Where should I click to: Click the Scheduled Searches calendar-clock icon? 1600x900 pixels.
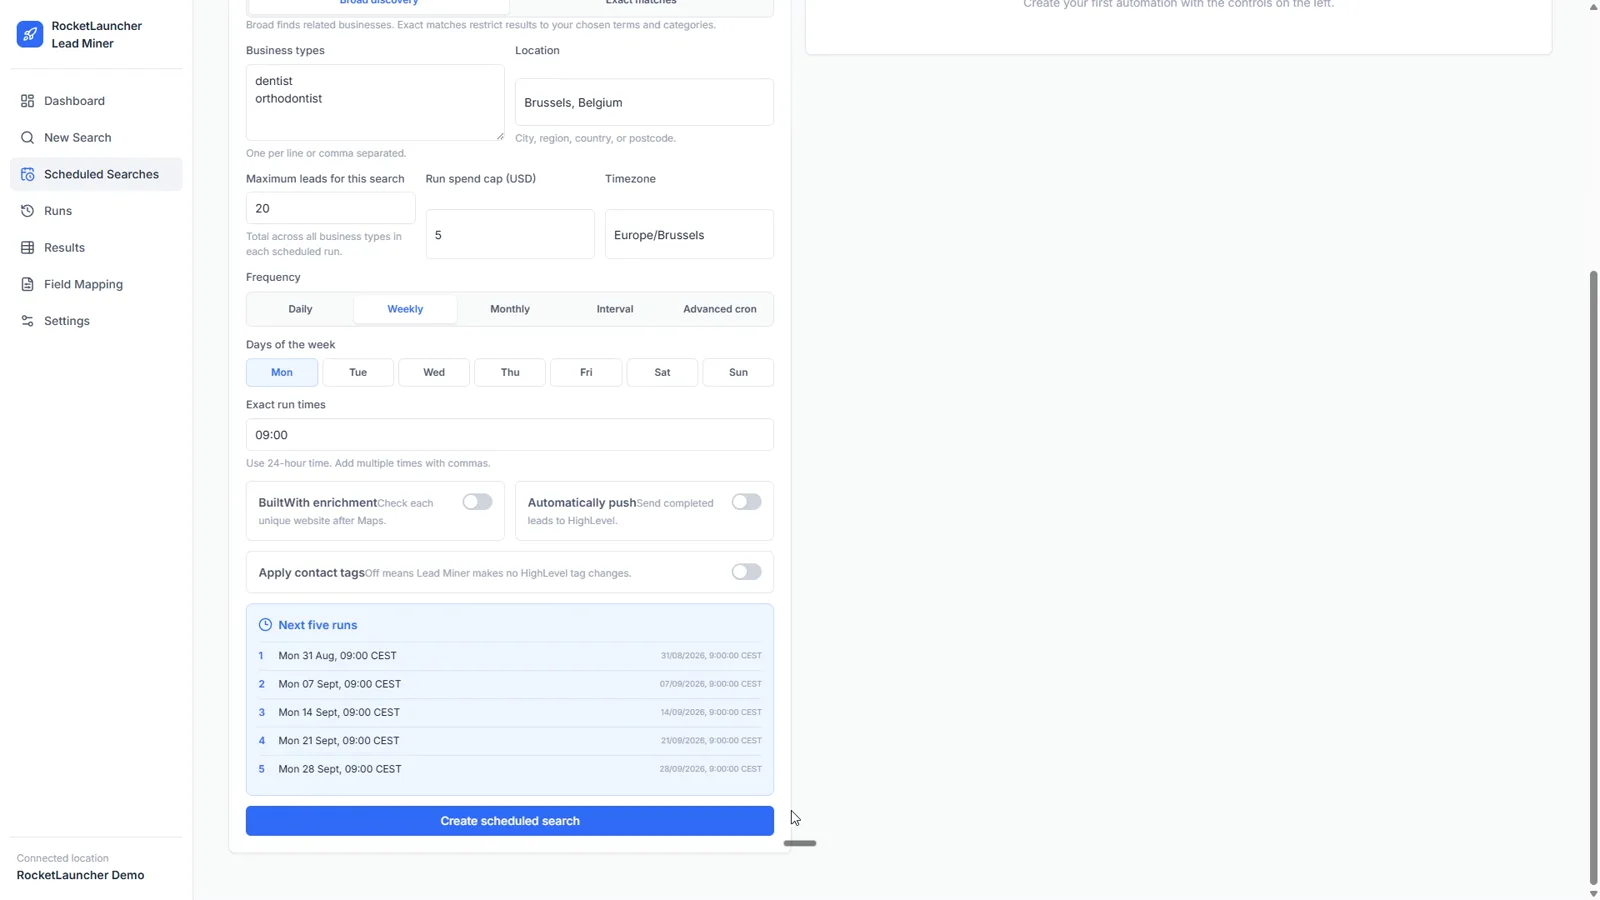coord(27,174)
